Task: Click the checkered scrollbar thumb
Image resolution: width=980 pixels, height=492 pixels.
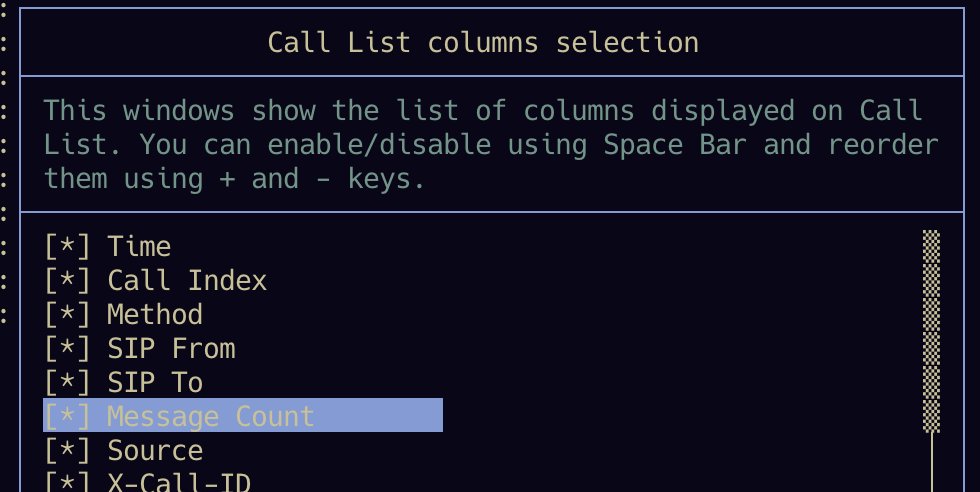Action: (931, 330)
